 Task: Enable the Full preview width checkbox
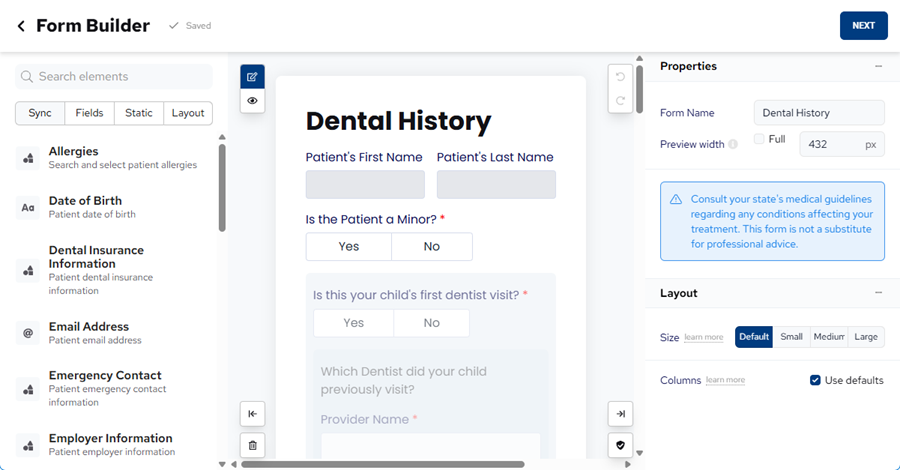click(759, 139)
